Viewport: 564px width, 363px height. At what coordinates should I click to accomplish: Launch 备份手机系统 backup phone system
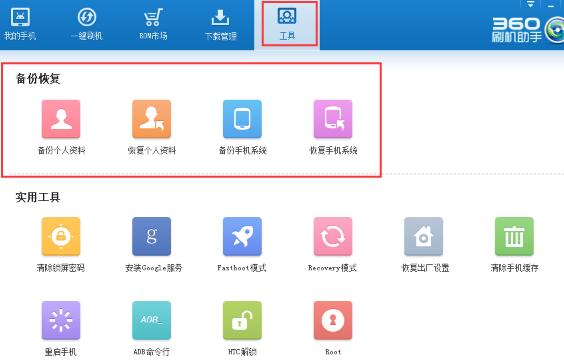point(242,119)
